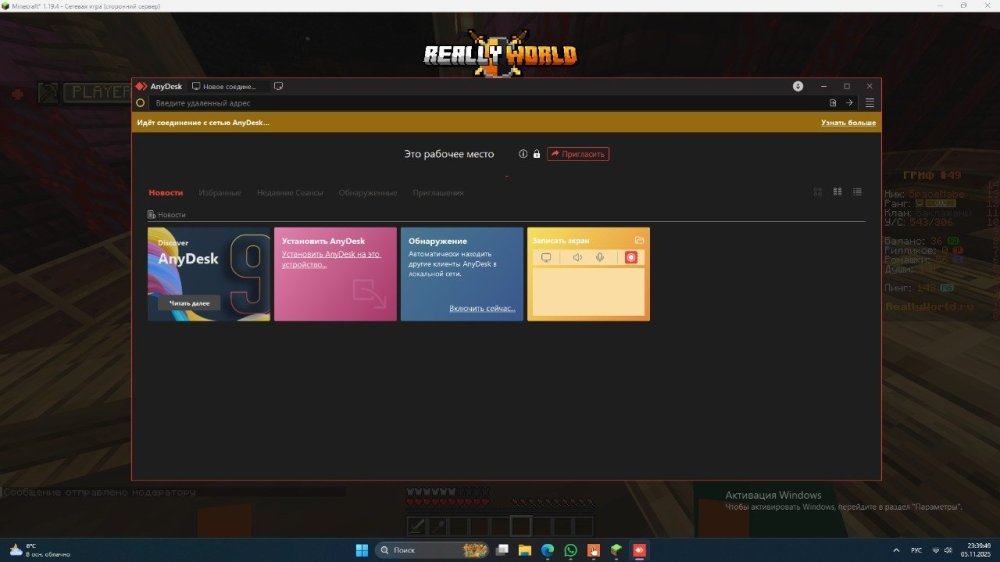Click the AnyDesk logo in title bar
Screen dimensions: 1000x562
(141, 86)
